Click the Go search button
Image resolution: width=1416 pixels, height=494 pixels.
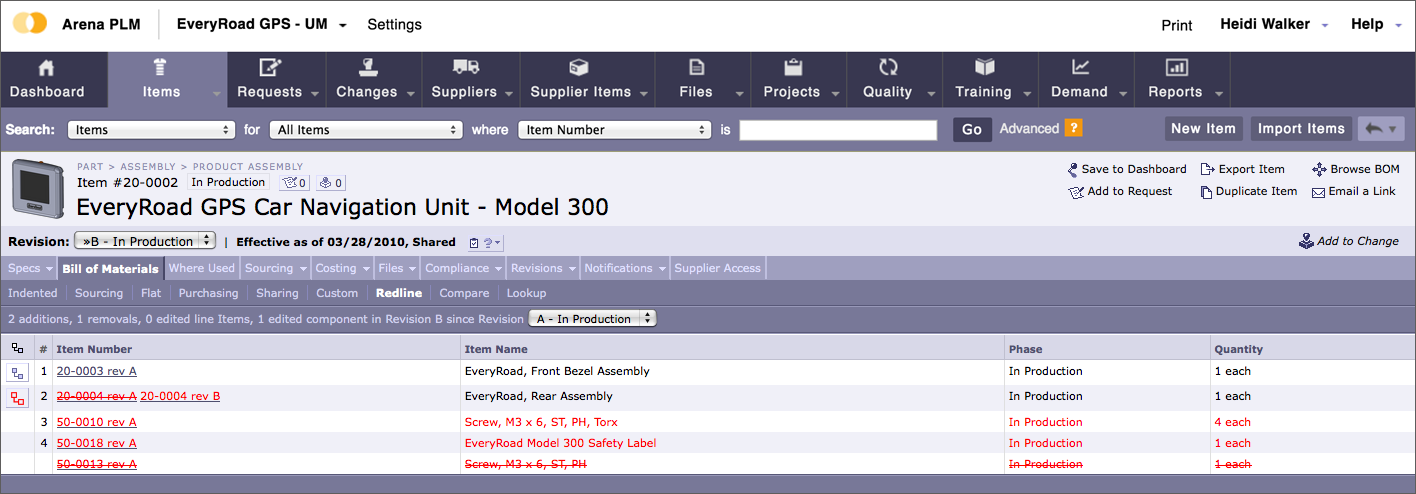(972, 129)
